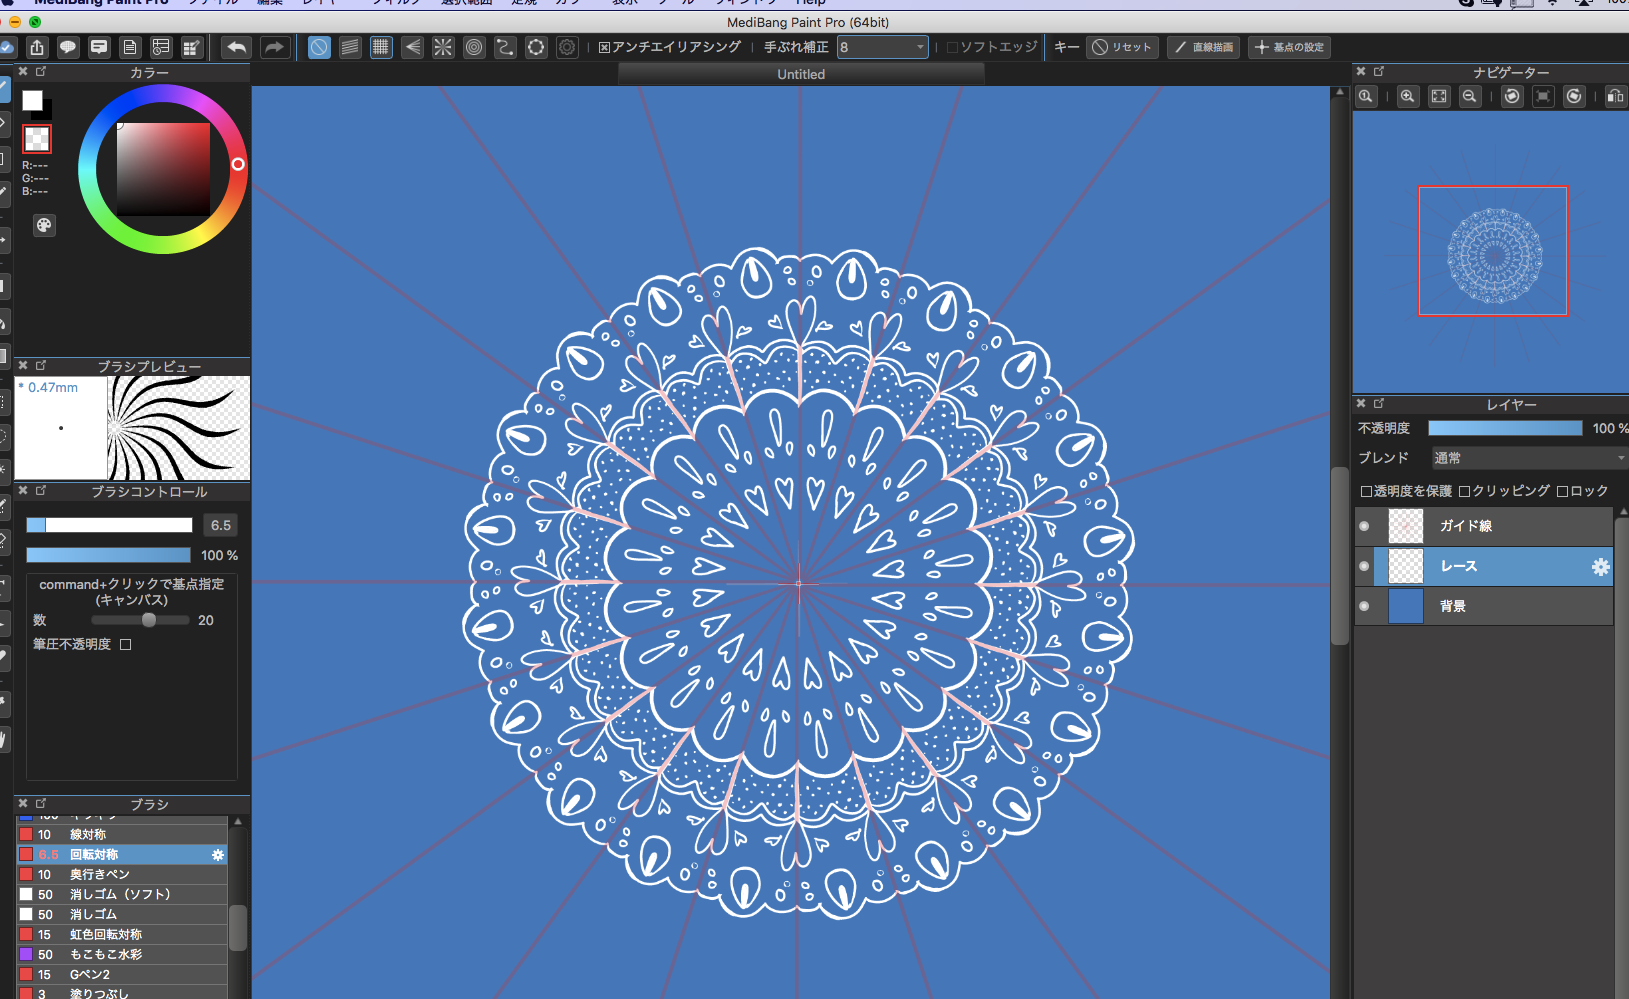
Task: Enable クリッピング checkbox
Action: coord(1465,491)
